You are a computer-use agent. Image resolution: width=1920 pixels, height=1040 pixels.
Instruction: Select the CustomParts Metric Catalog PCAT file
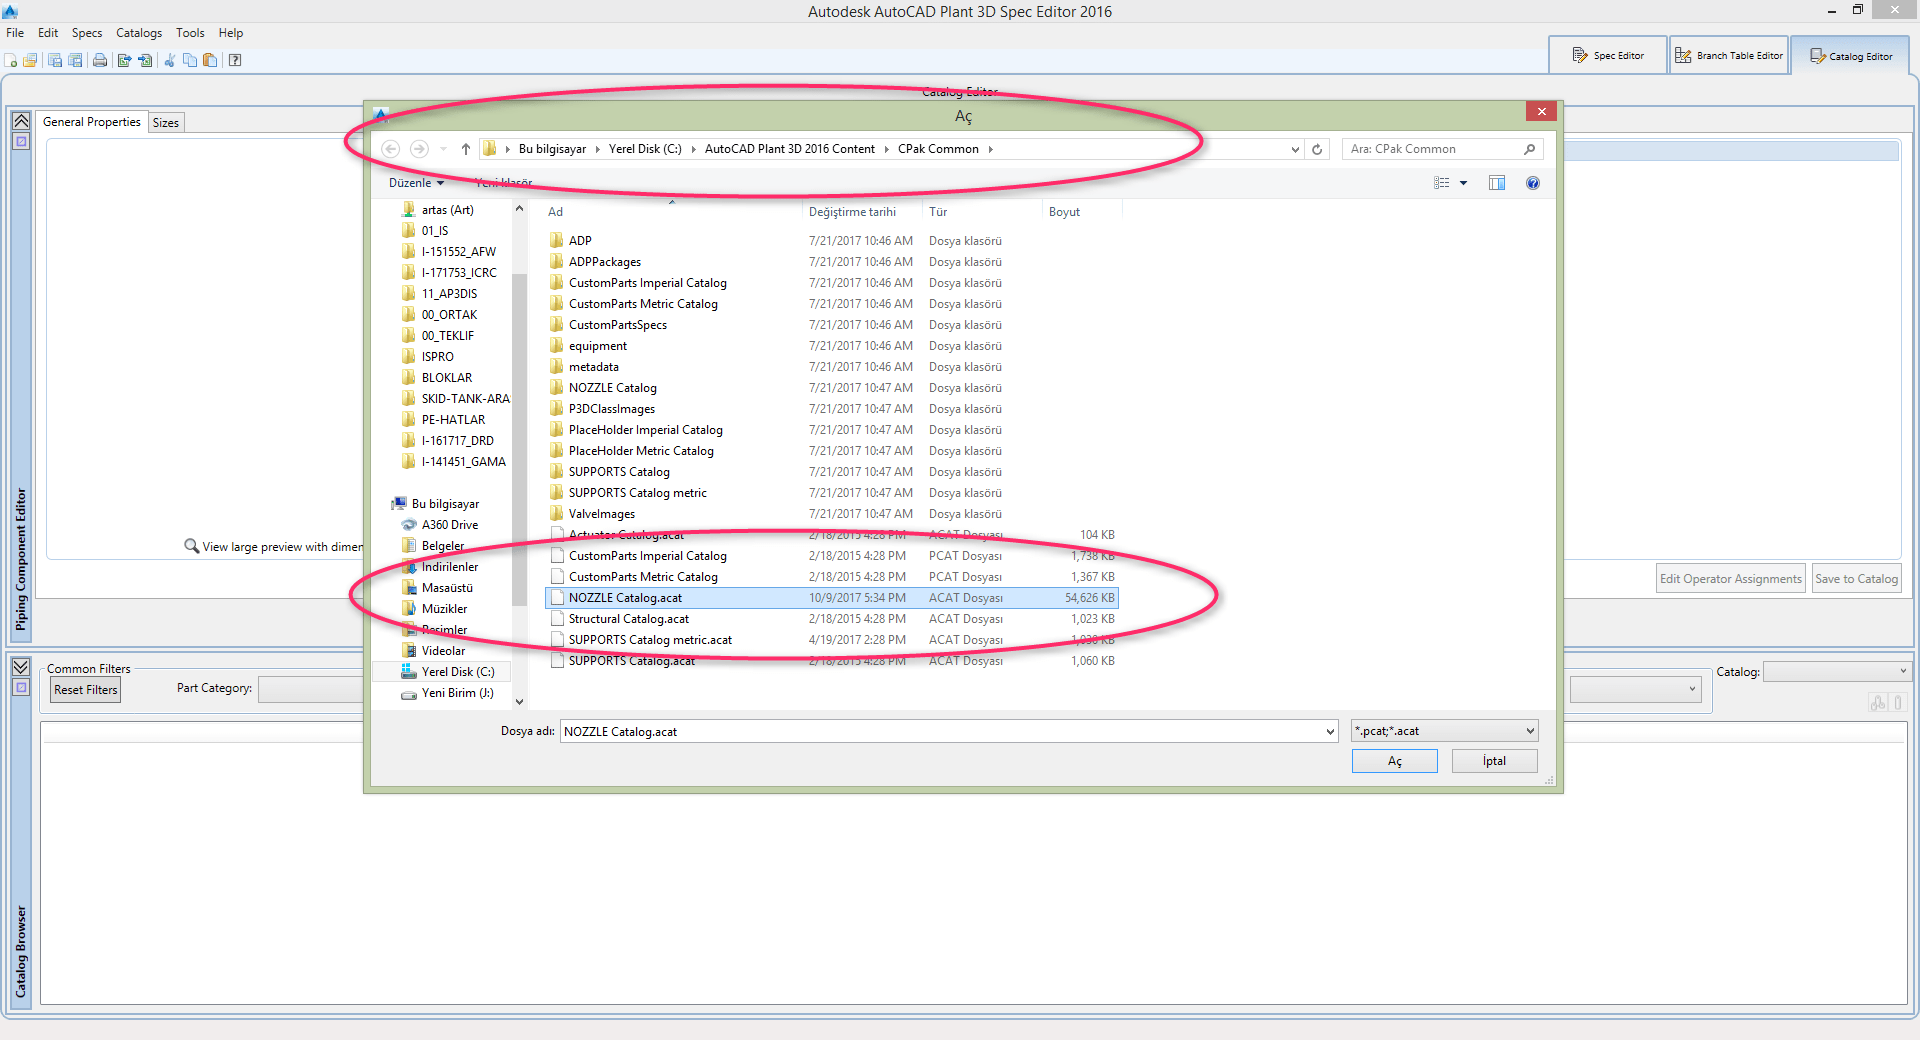[832, 577]
